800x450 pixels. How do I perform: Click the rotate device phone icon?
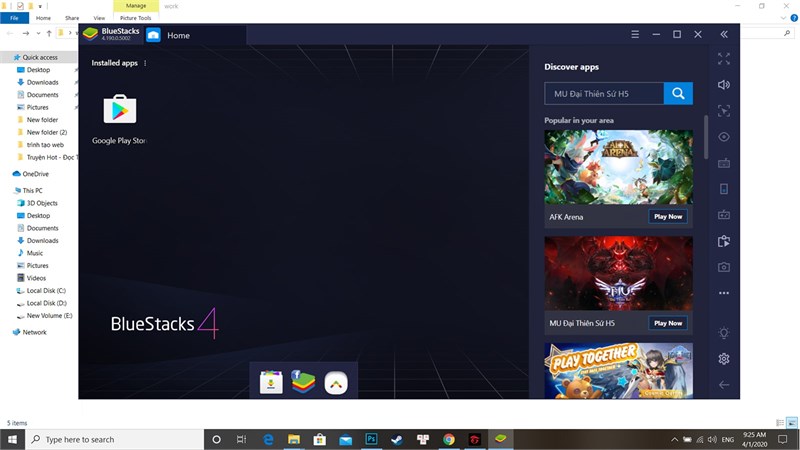click(x=723, y=189)
